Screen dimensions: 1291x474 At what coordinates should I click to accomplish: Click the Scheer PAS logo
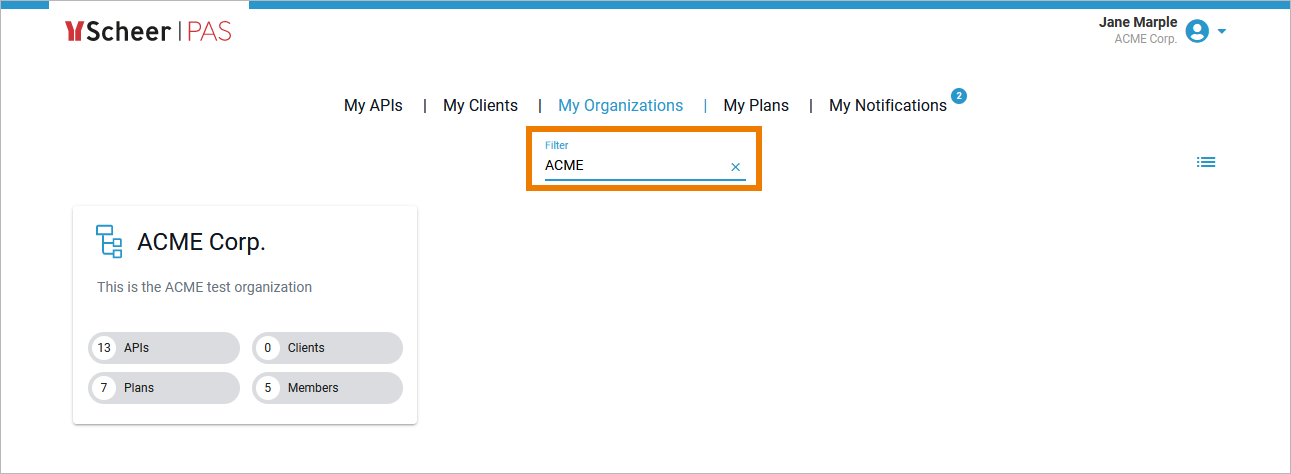click(148, 32)
